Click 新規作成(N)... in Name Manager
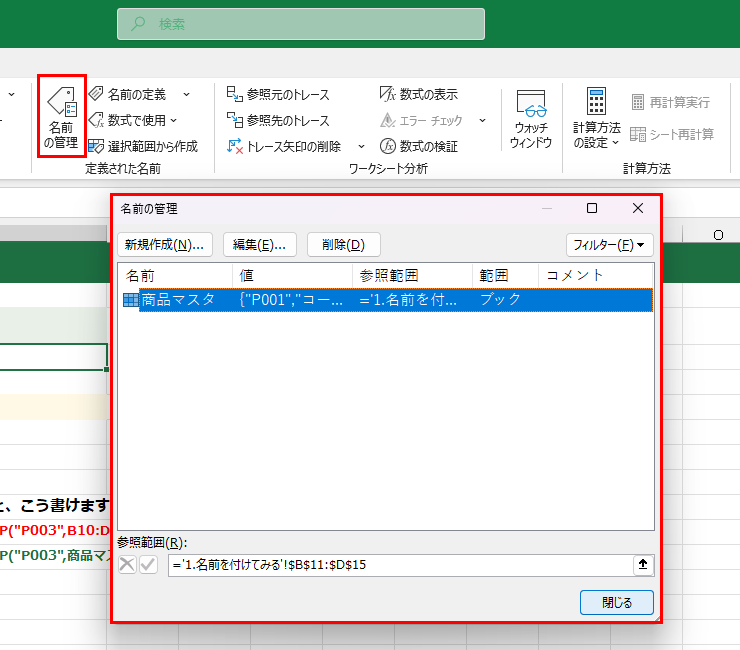This screenshot has width=740, height=650. tap(165, 245)
